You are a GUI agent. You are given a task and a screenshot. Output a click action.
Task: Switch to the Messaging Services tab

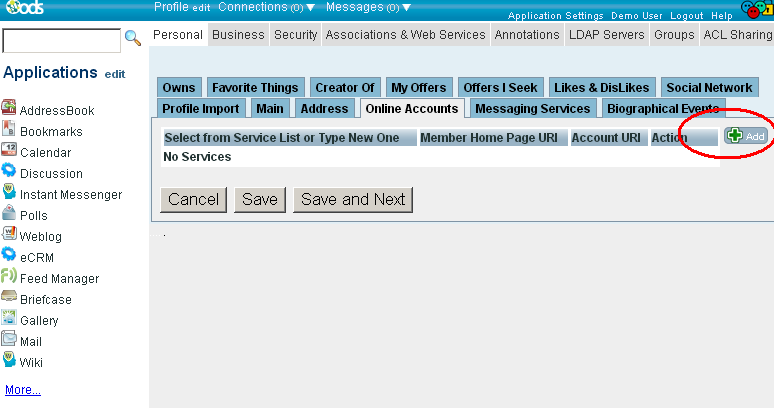coord(533,108)
